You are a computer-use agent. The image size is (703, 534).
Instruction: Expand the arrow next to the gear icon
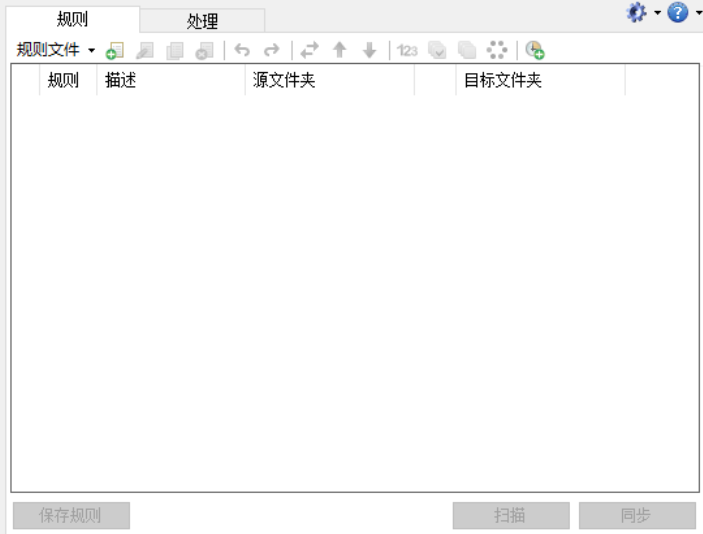pyautogui.click(x=657, y=13)
